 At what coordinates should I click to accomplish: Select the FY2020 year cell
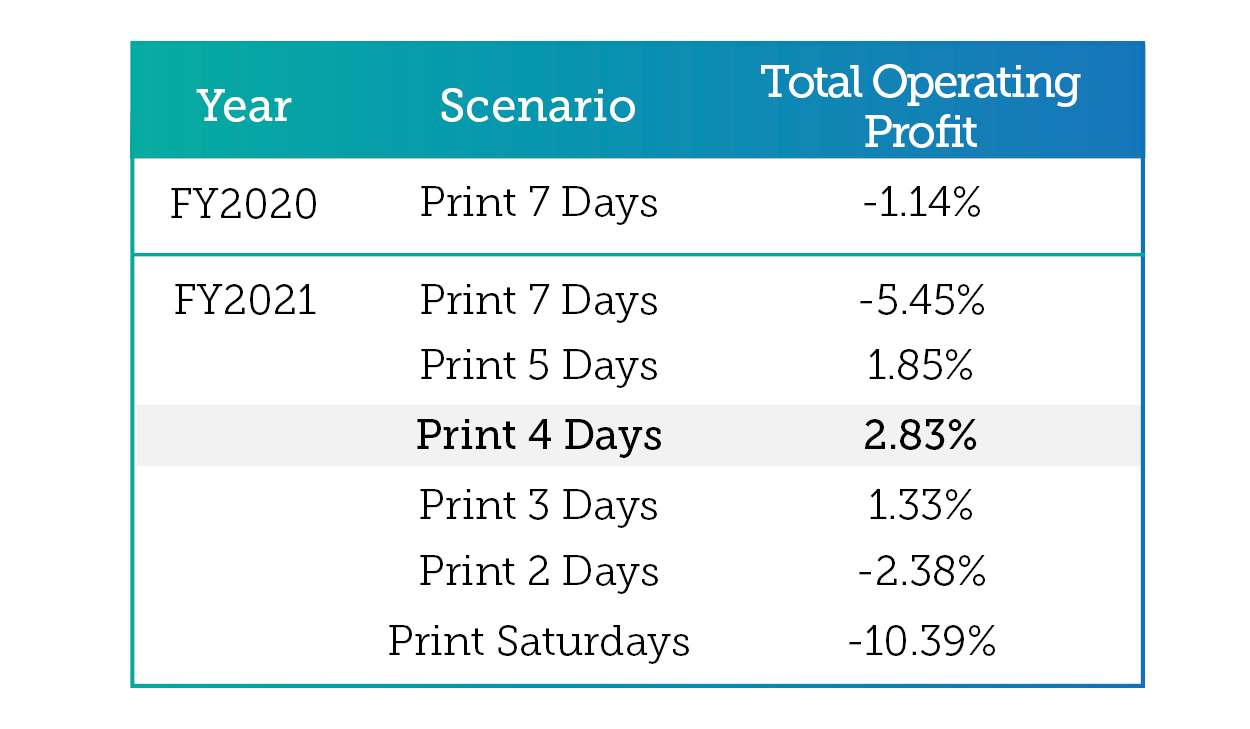point(244,205)
